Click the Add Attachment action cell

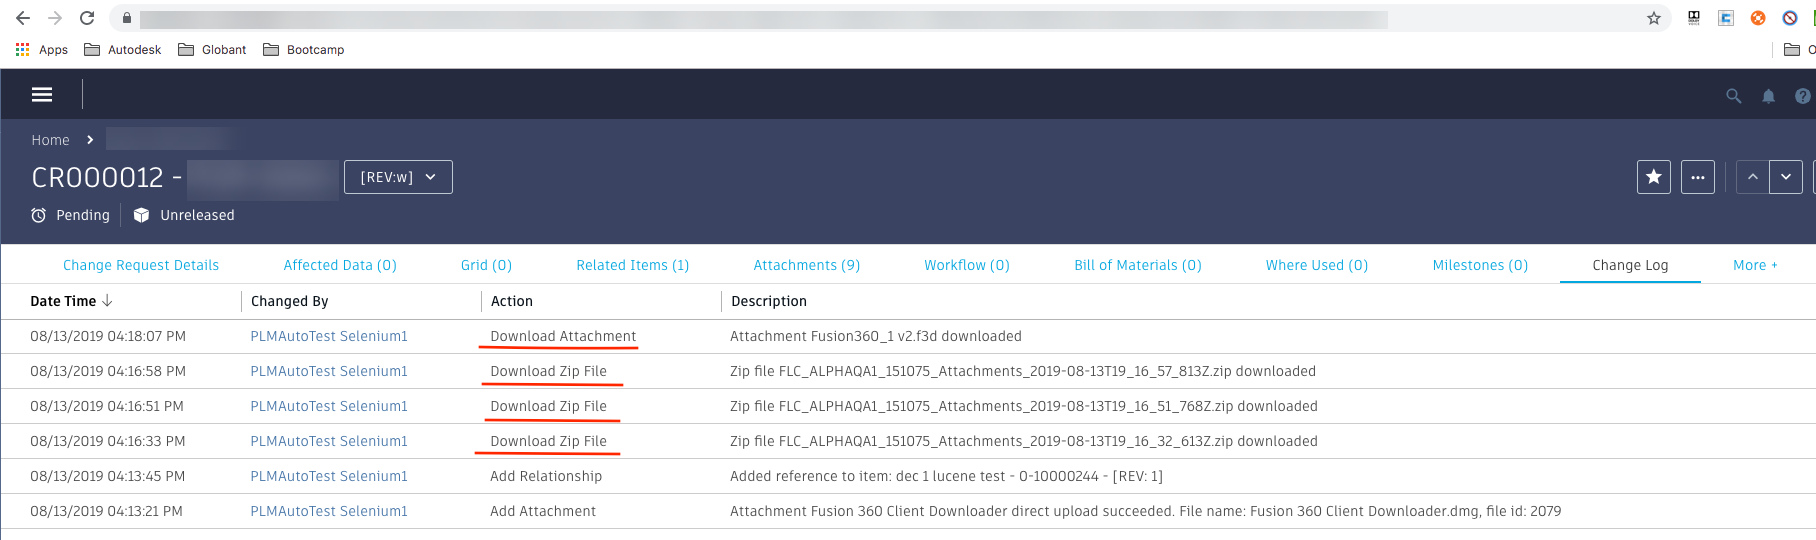[543, 511]
